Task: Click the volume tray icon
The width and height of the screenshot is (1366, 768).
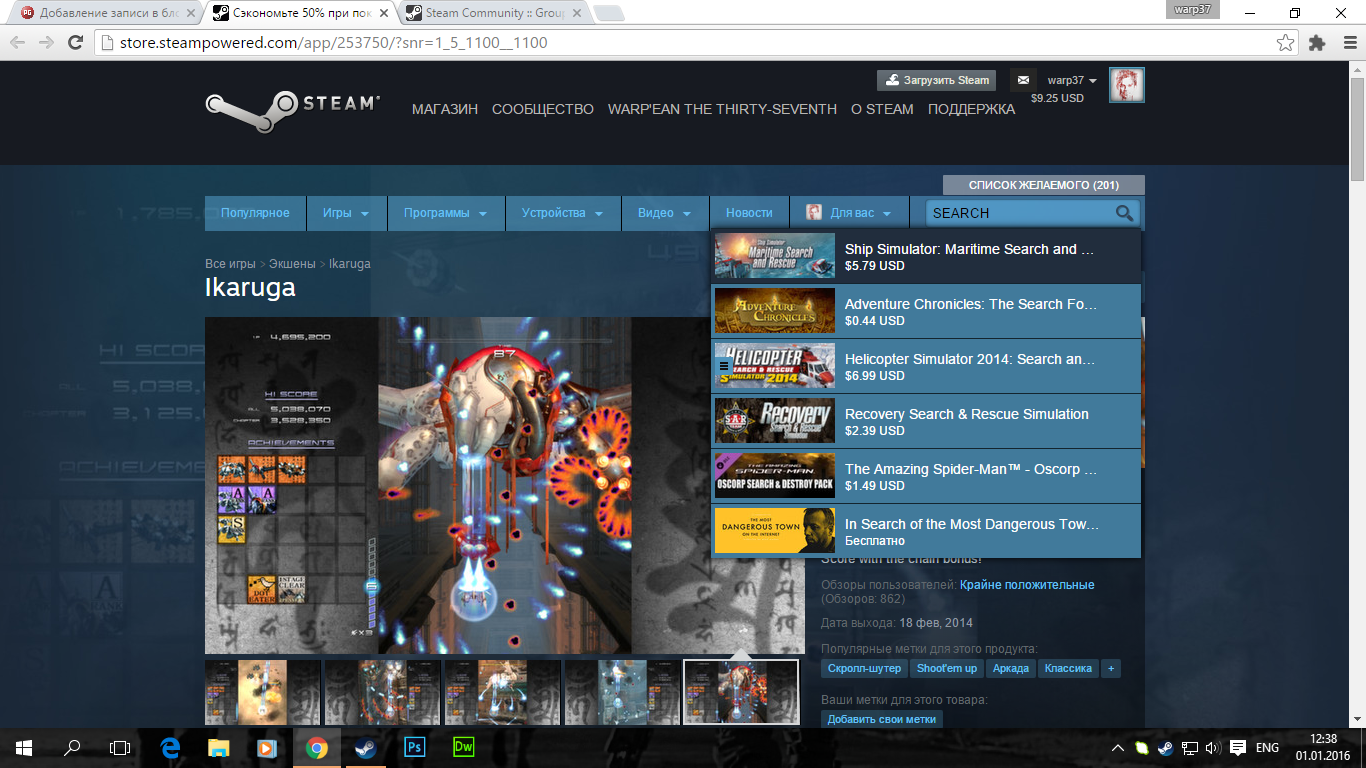Action: 1213,747
